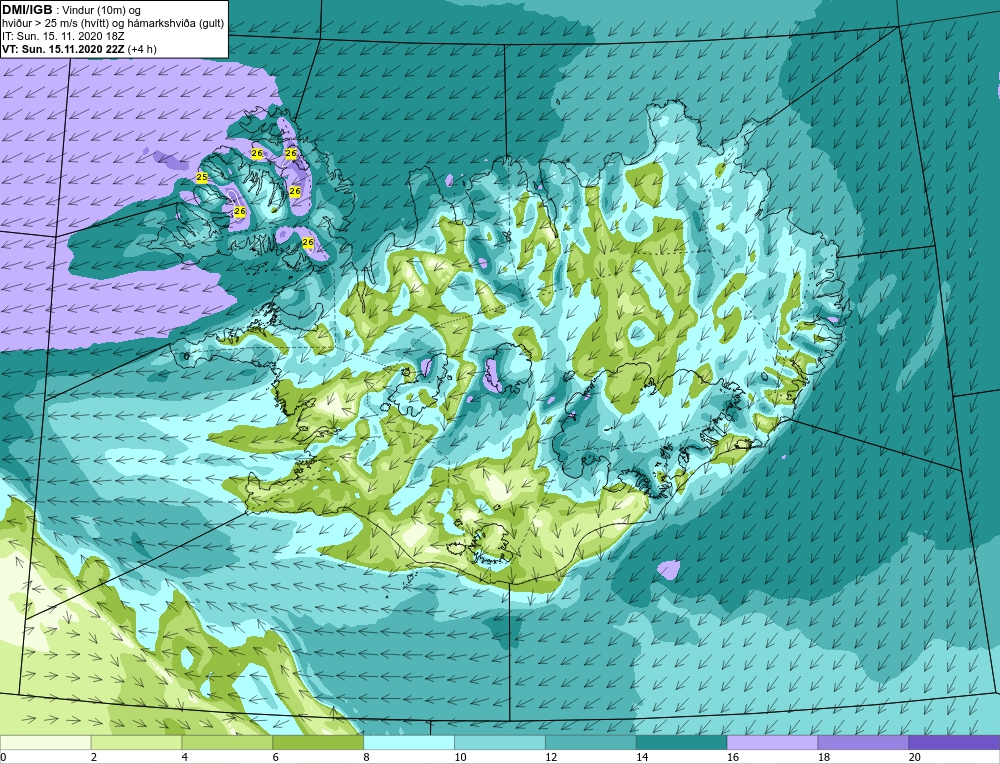Click header text "DMI/IGB"
Viewport: 1000px width, 764px height.
[x=27, y=10]
